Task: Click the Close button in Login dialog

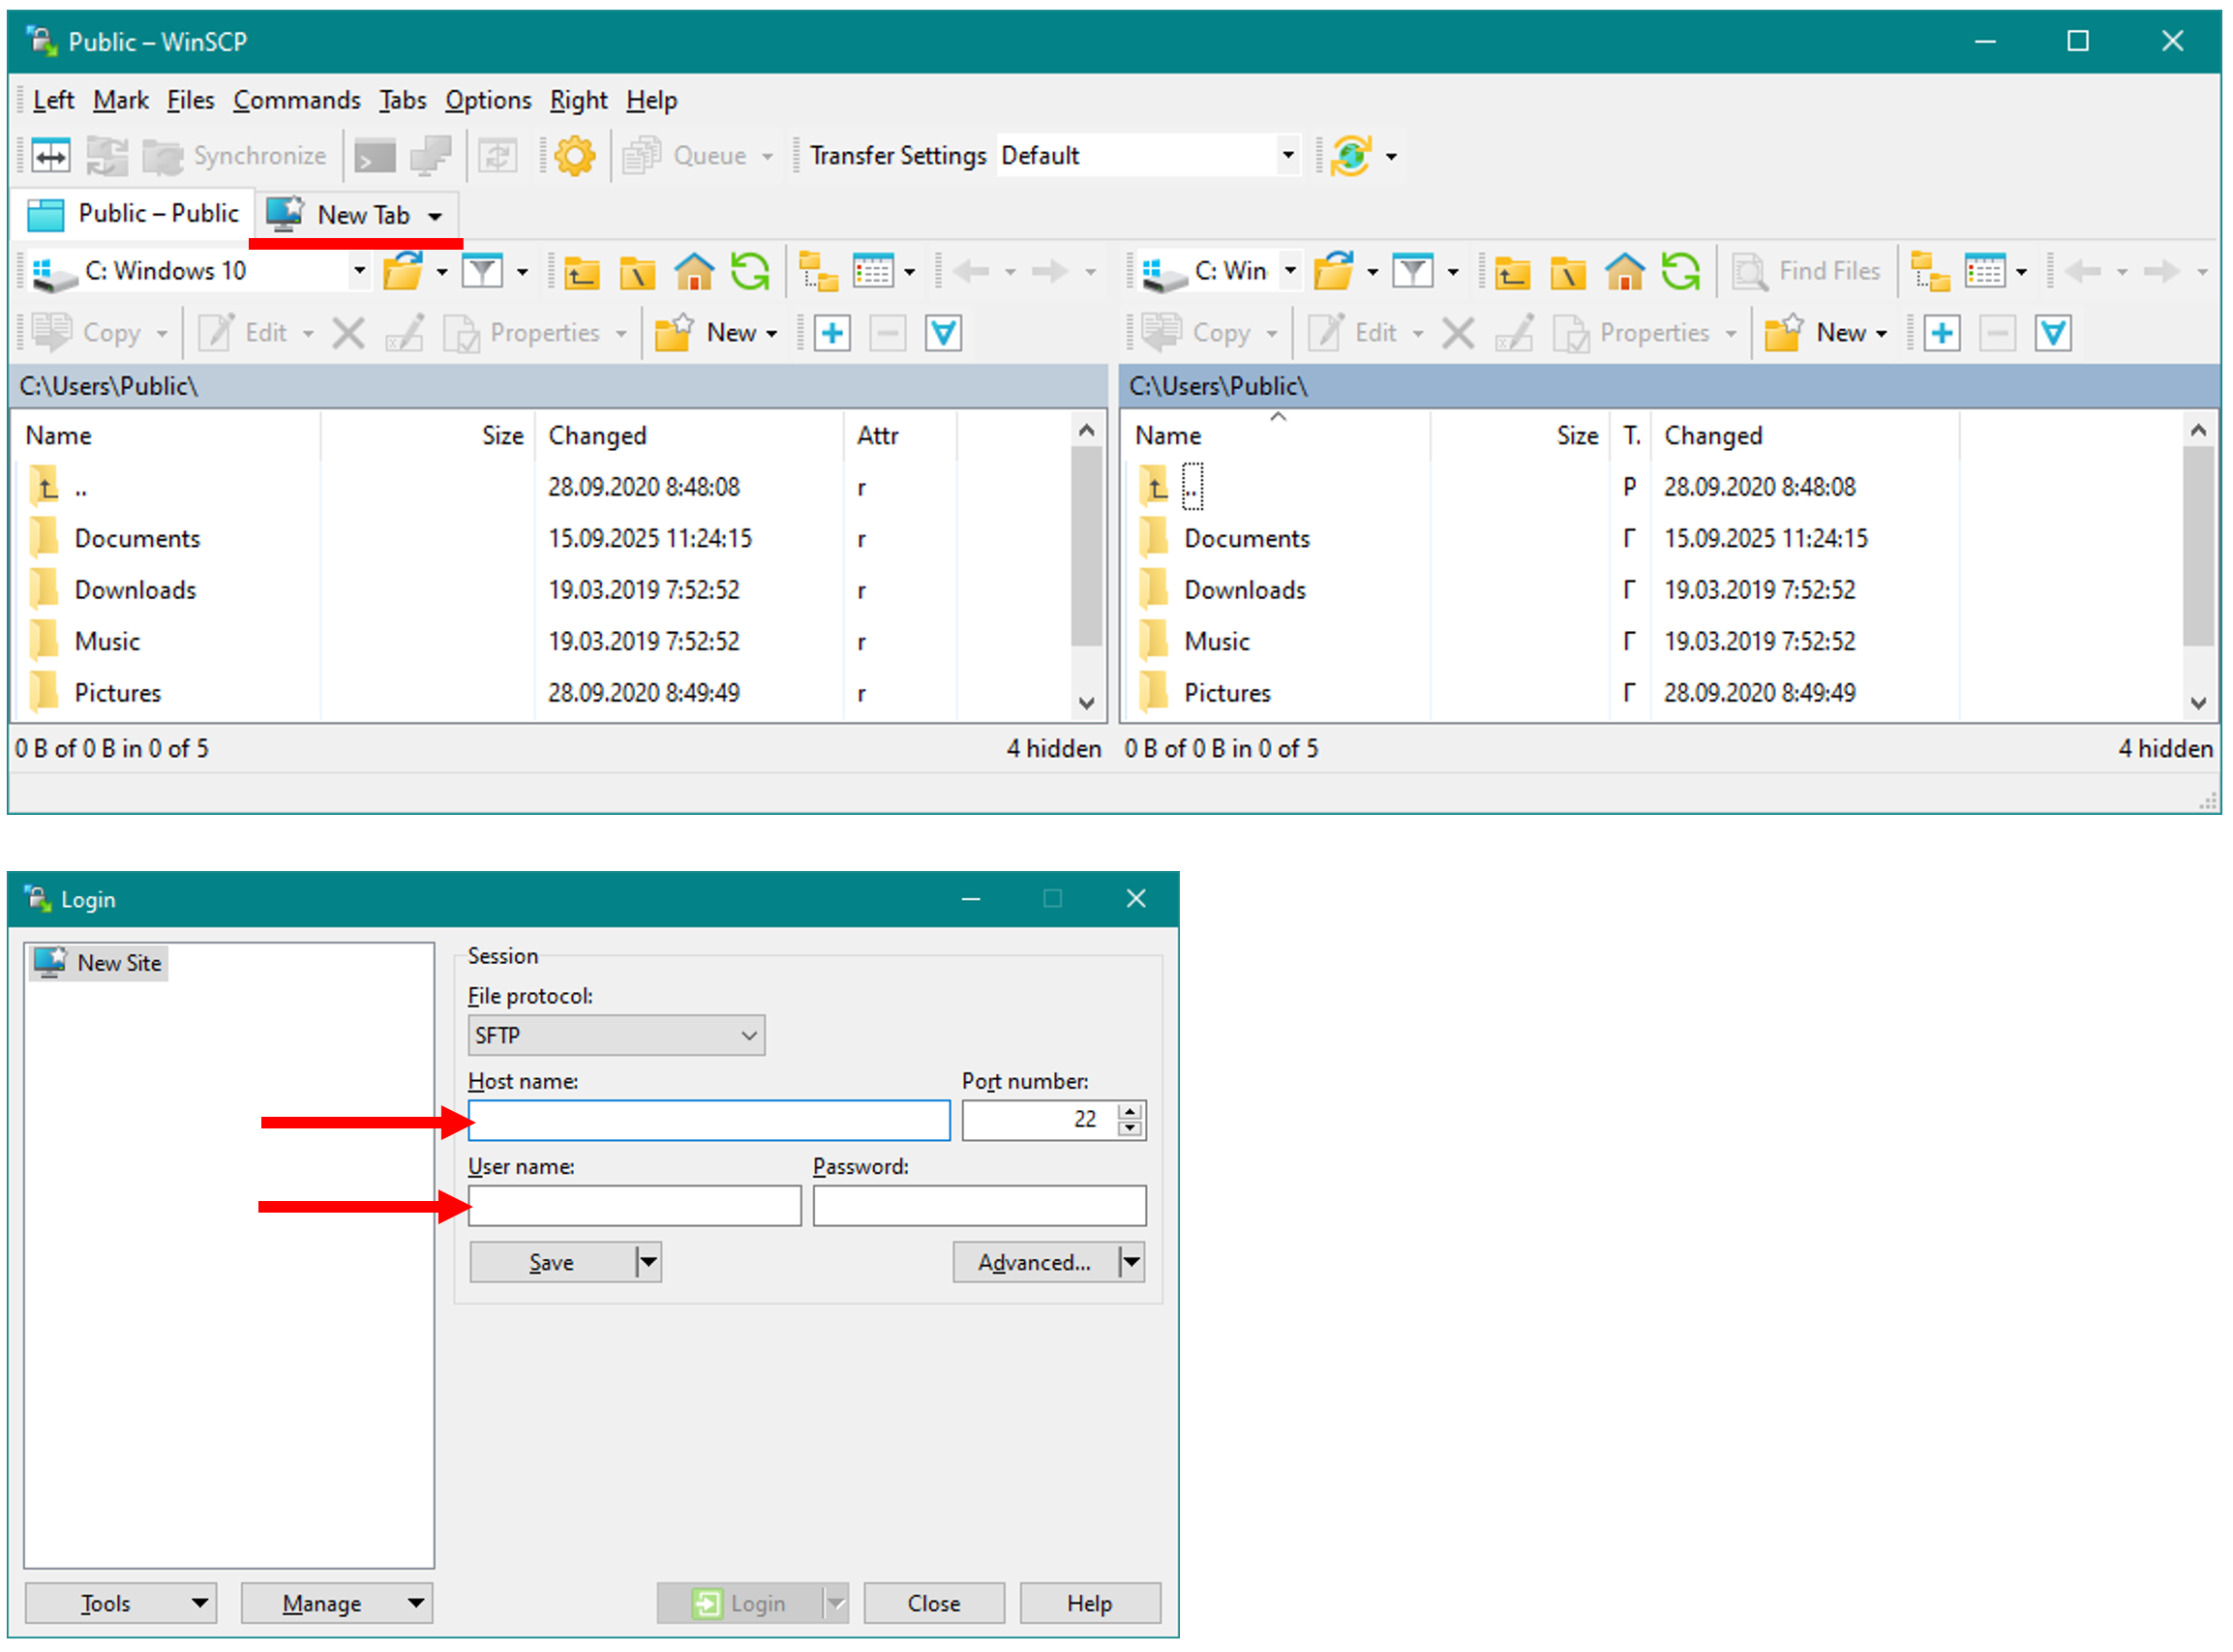Action: pos(933,1604)
